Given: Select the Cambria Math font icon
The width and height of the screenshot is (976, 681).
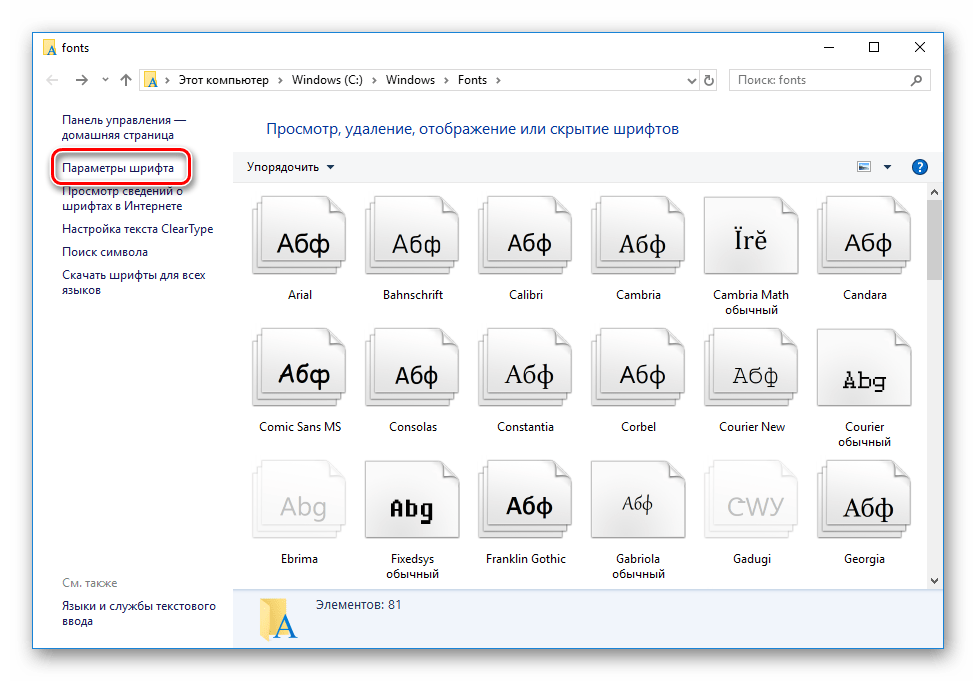Looking at the screenshot, I should pos(750,241).
